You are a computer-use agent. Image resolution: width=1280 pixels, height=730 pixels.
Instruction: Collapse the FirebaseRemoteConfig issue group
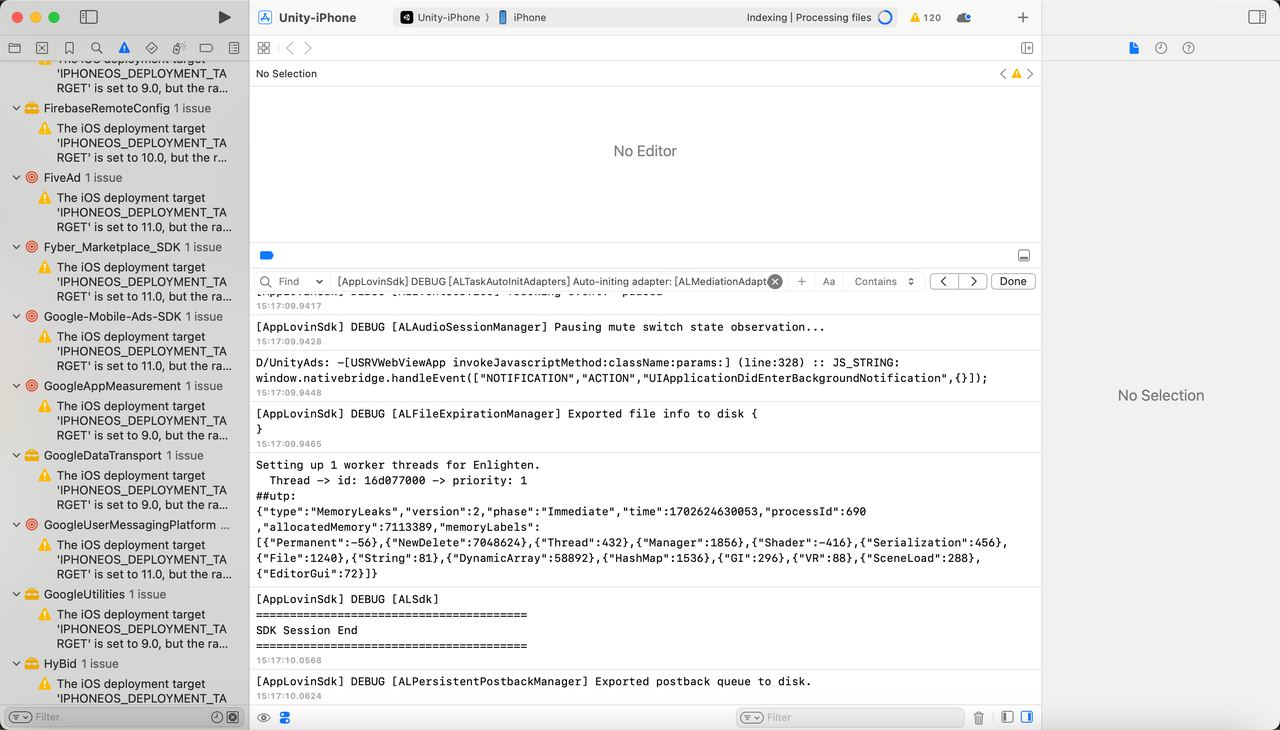click(16, 108)
